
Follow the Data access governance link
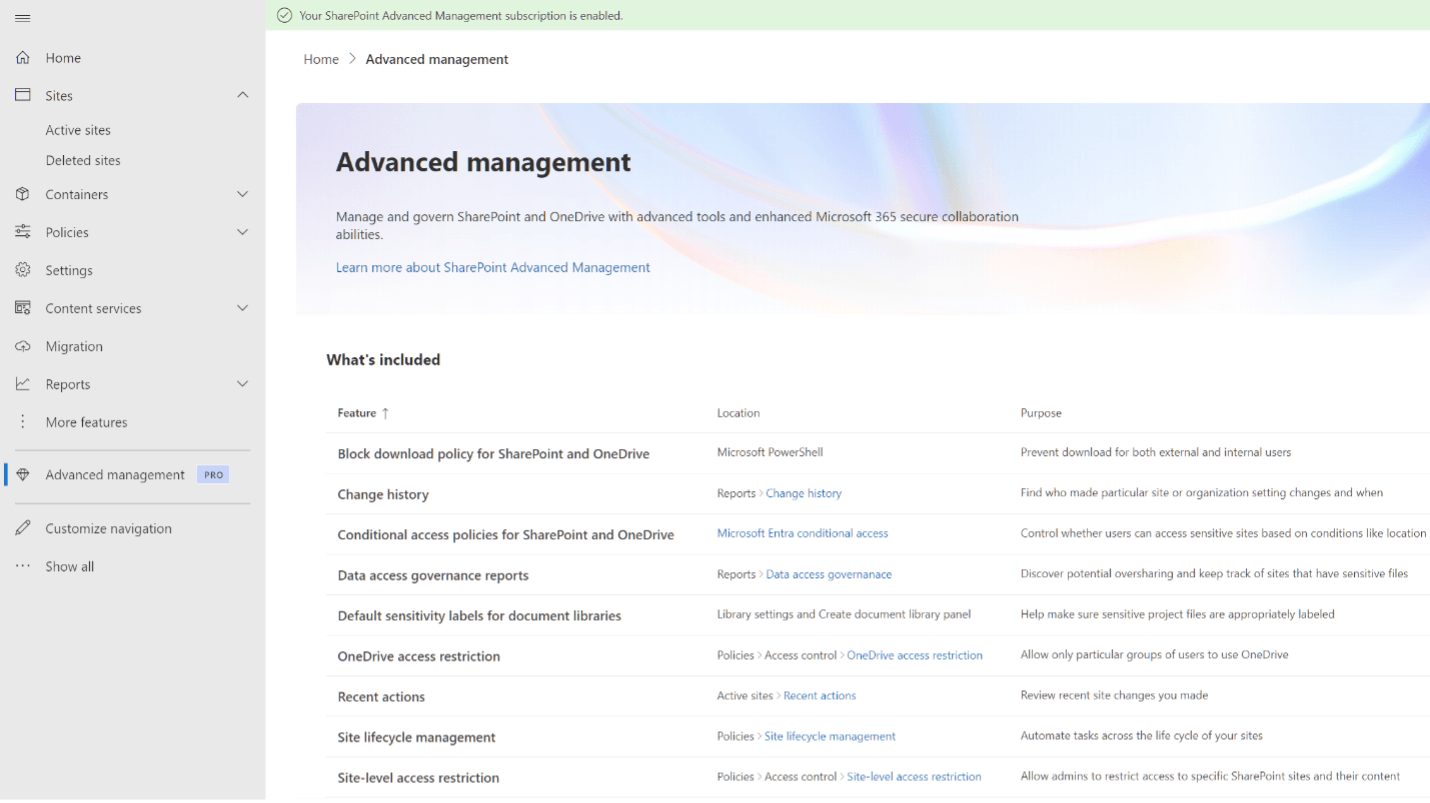[828, 574]
